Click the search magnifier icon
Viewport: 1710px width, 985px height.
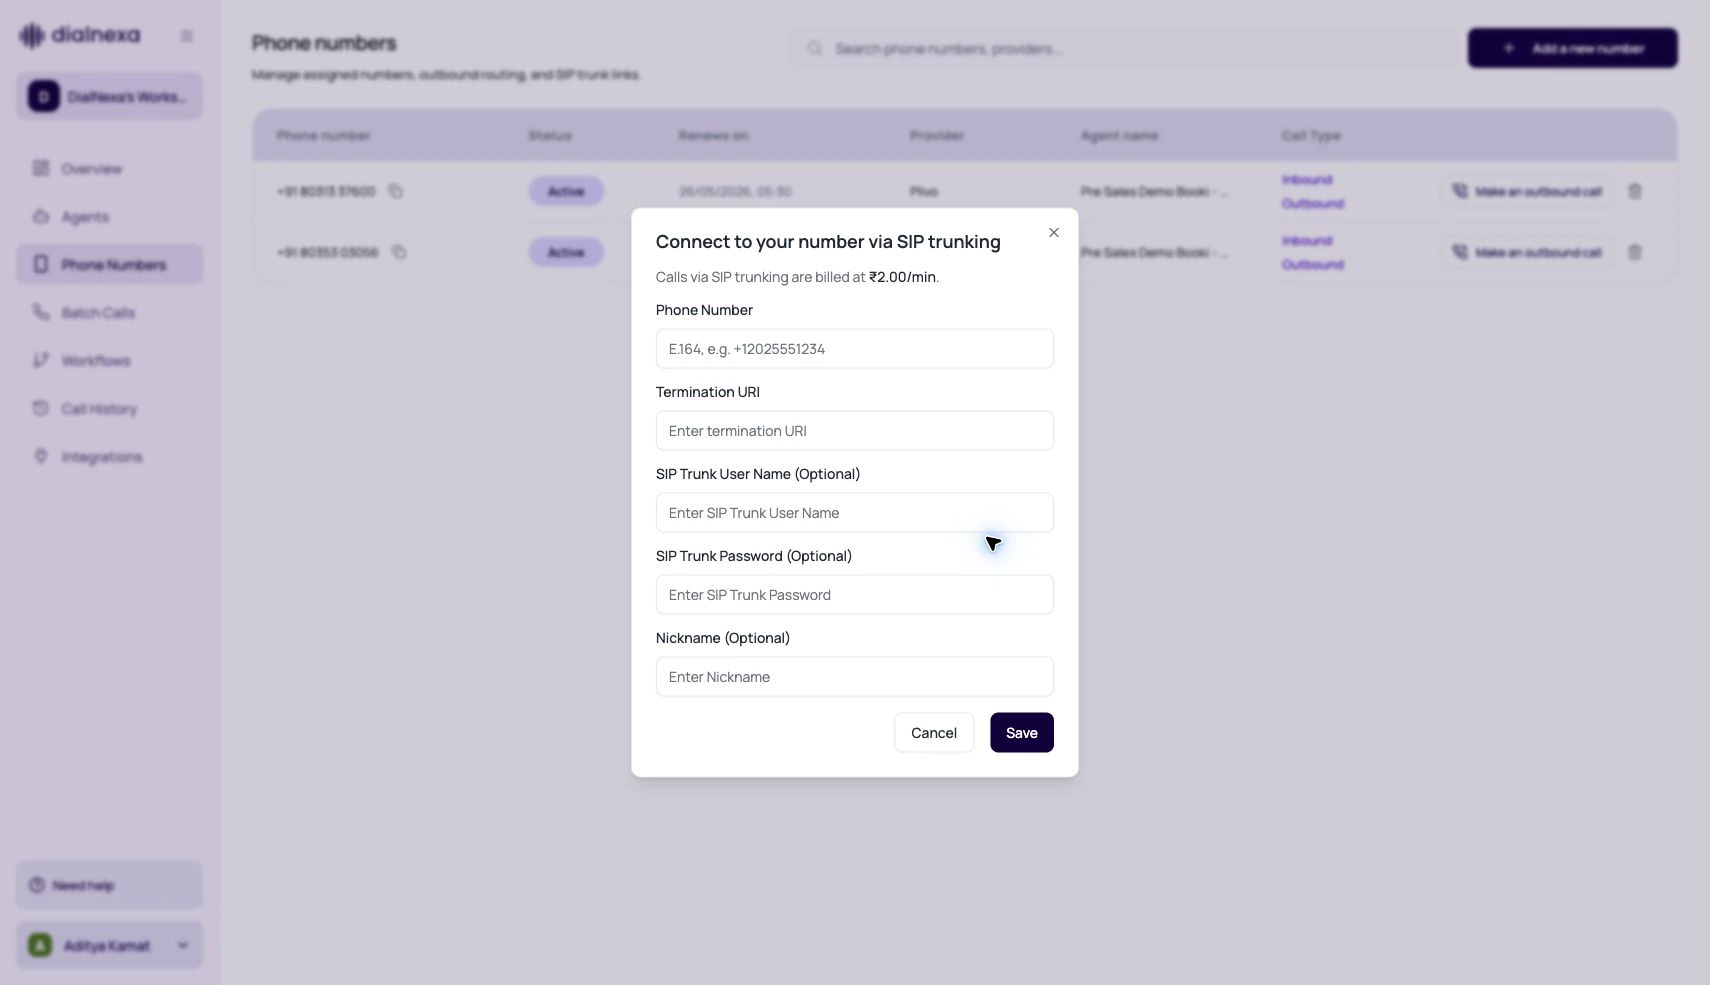(815, 48)
